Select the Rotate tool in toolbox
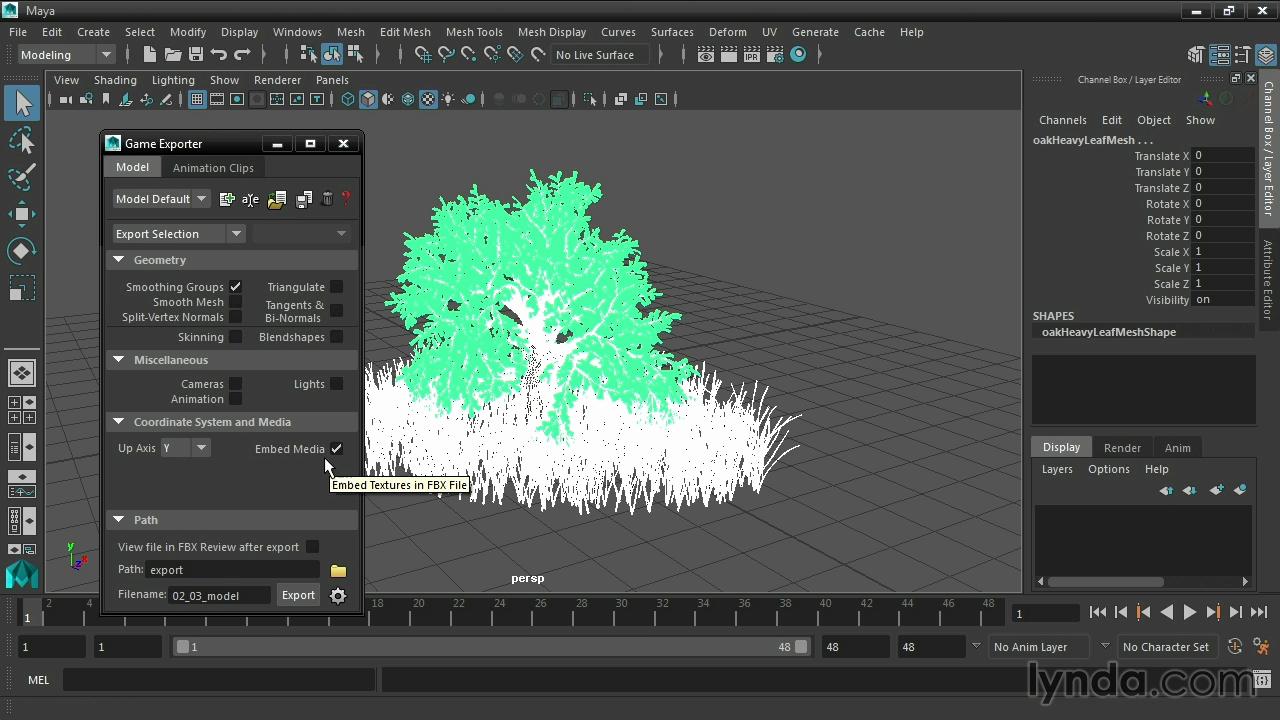1280x720 pixels. pyautogui.click(x=22, y=250)
